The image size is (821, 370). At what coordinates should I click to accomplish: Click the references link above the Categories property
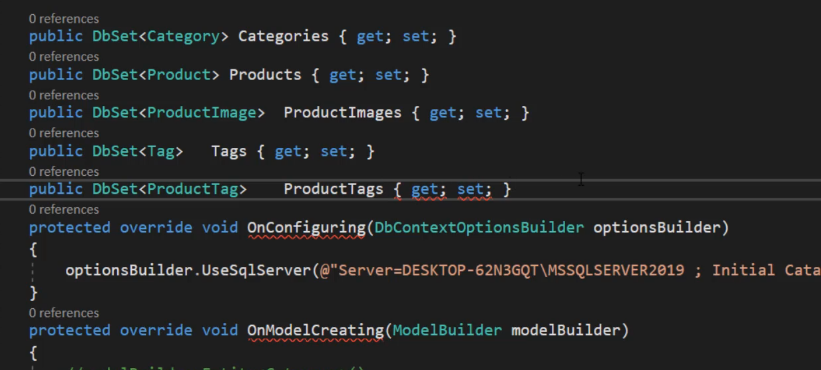pyautogui.click(x=64, y=19)
